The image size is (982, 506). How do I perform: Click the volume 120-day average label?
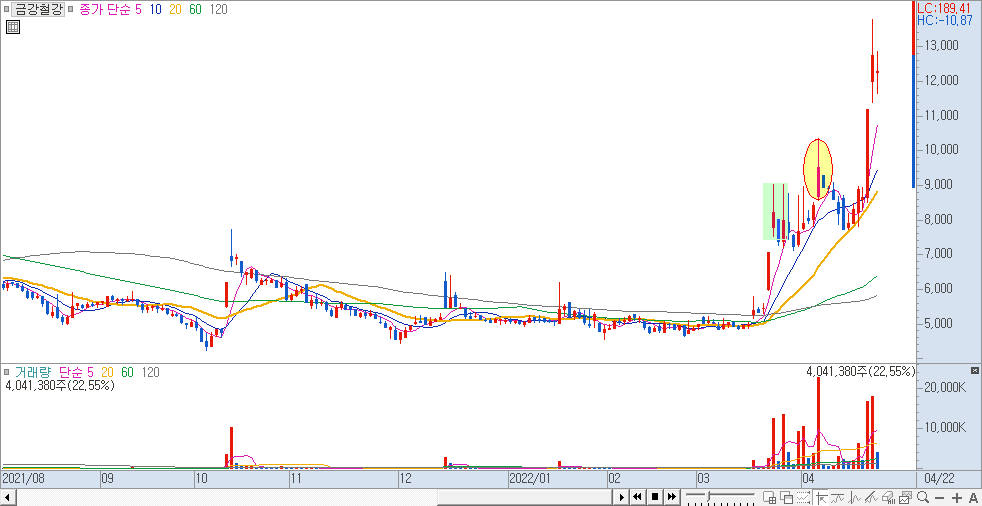(x=150, y=373)
